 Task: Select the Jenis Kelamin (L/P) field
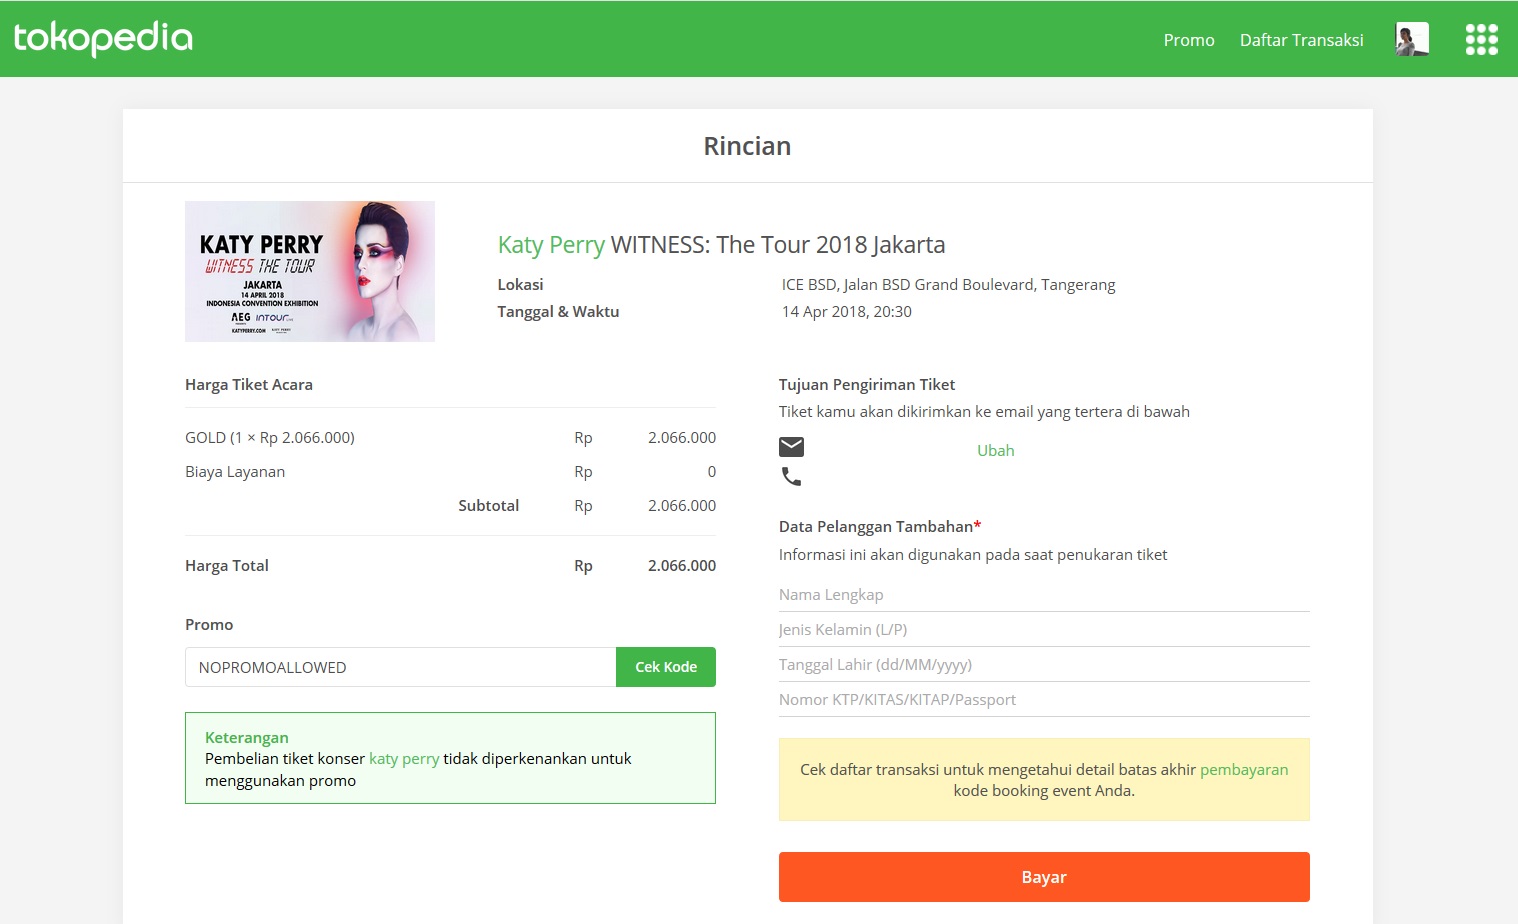click(x=1043, y=630)
